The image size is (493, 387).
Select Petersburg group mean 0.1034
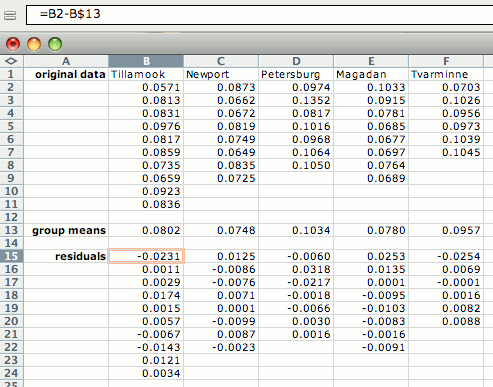(296, 230)
